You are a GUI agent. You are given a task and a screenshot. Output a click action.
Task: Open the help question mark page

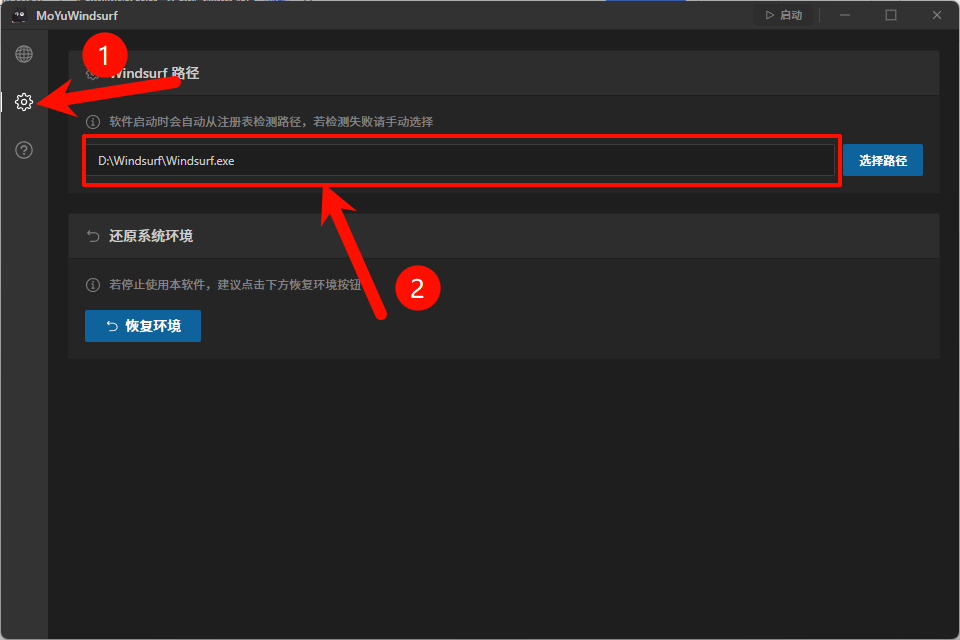coord(24,150)
